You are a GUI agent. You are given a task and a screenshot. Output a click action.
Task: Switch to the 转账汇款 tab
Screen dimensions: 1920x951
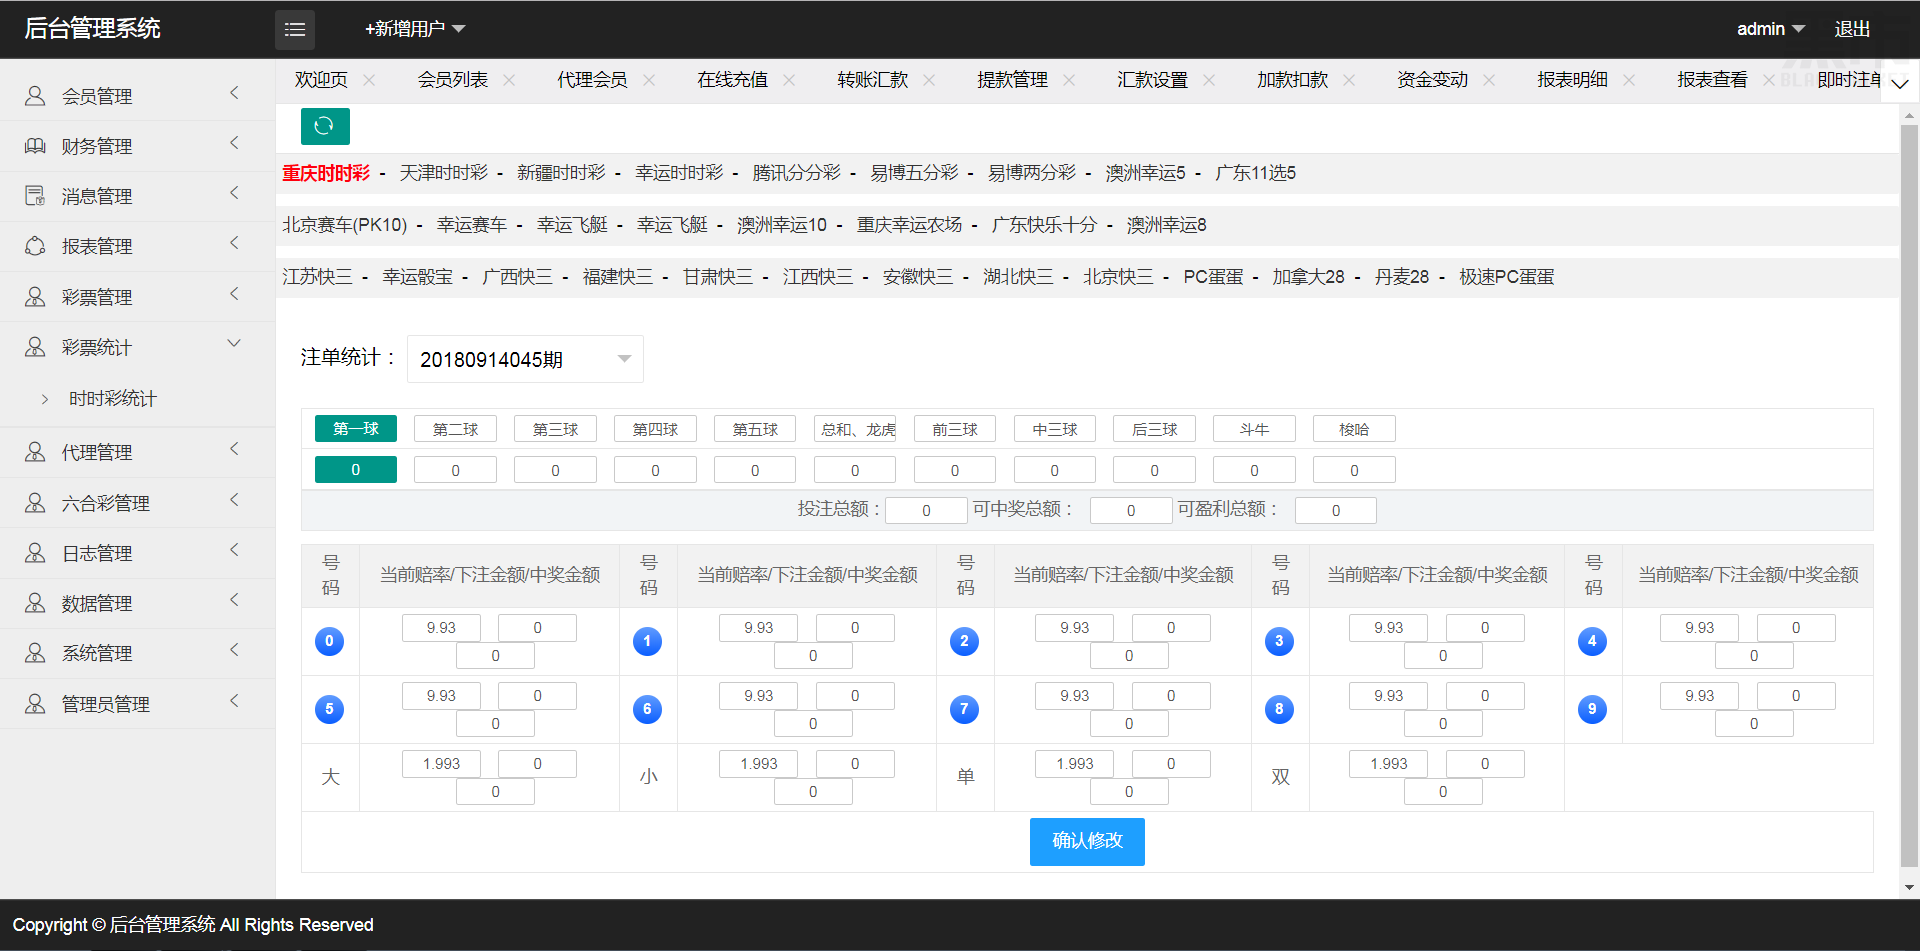[872, 80]
